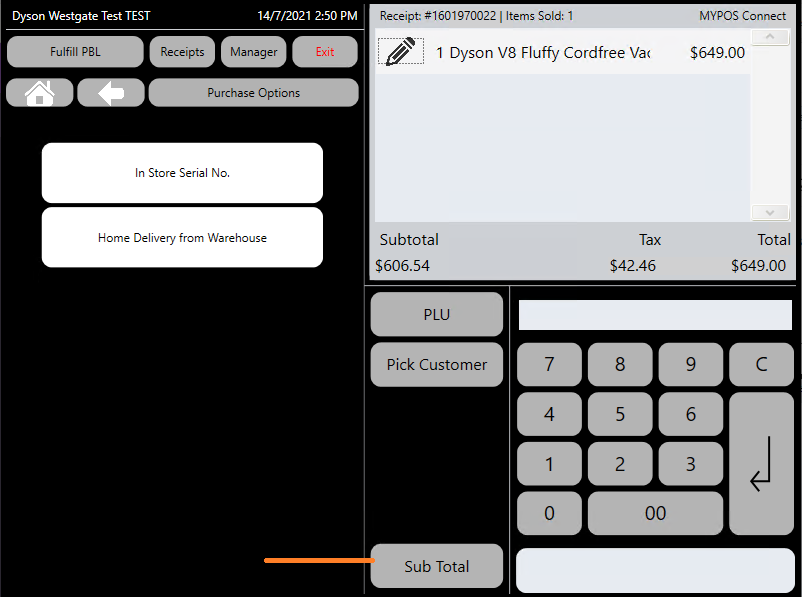The width and height of the screenshot is (803, 597).
Task: Go to the Home screen icon
Action: (x=39, y=93)
